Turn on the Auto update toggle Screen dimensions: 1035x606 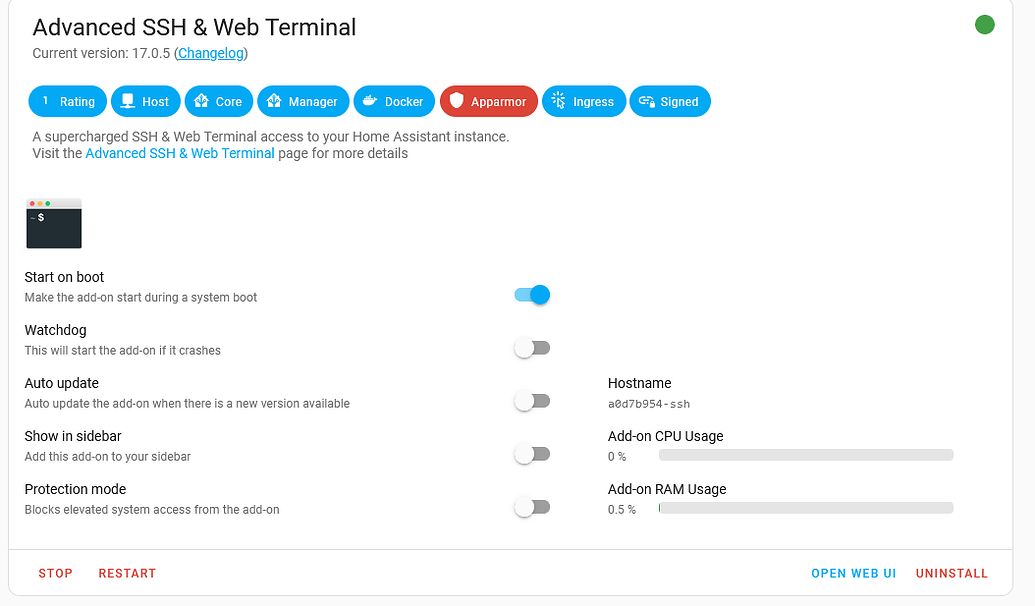532,401
